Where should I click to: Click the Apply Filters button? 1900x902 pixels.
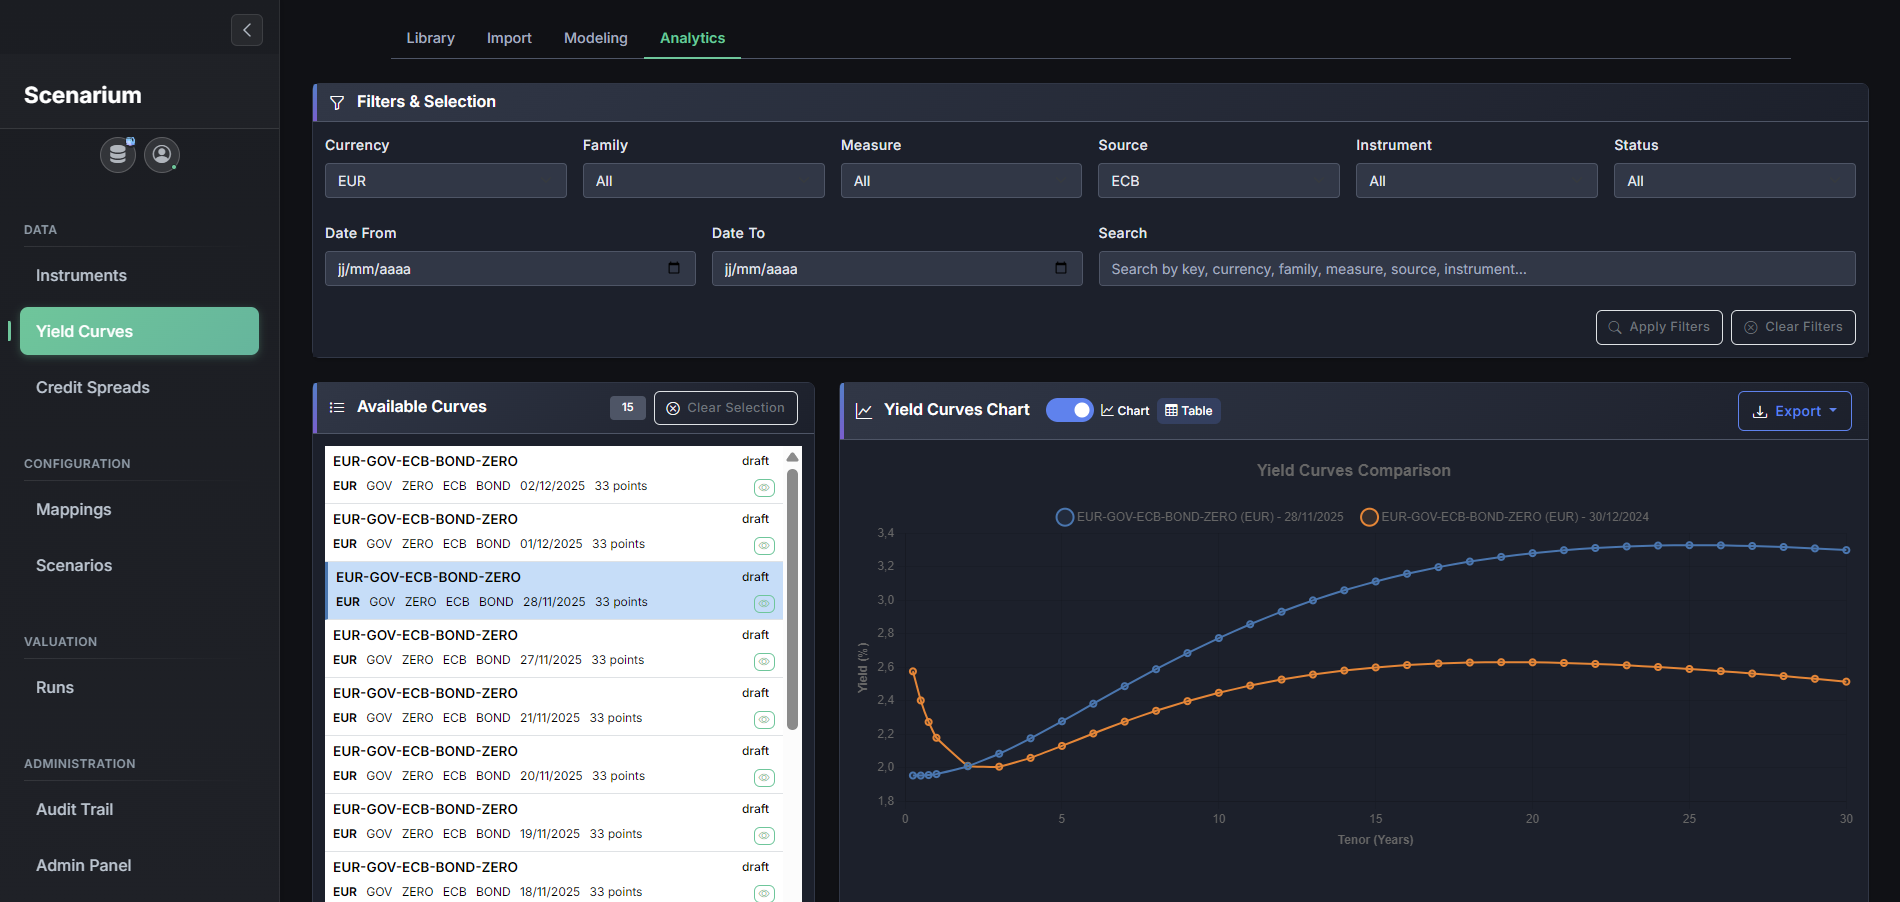pyautogui.click(x=1658, y=327)
